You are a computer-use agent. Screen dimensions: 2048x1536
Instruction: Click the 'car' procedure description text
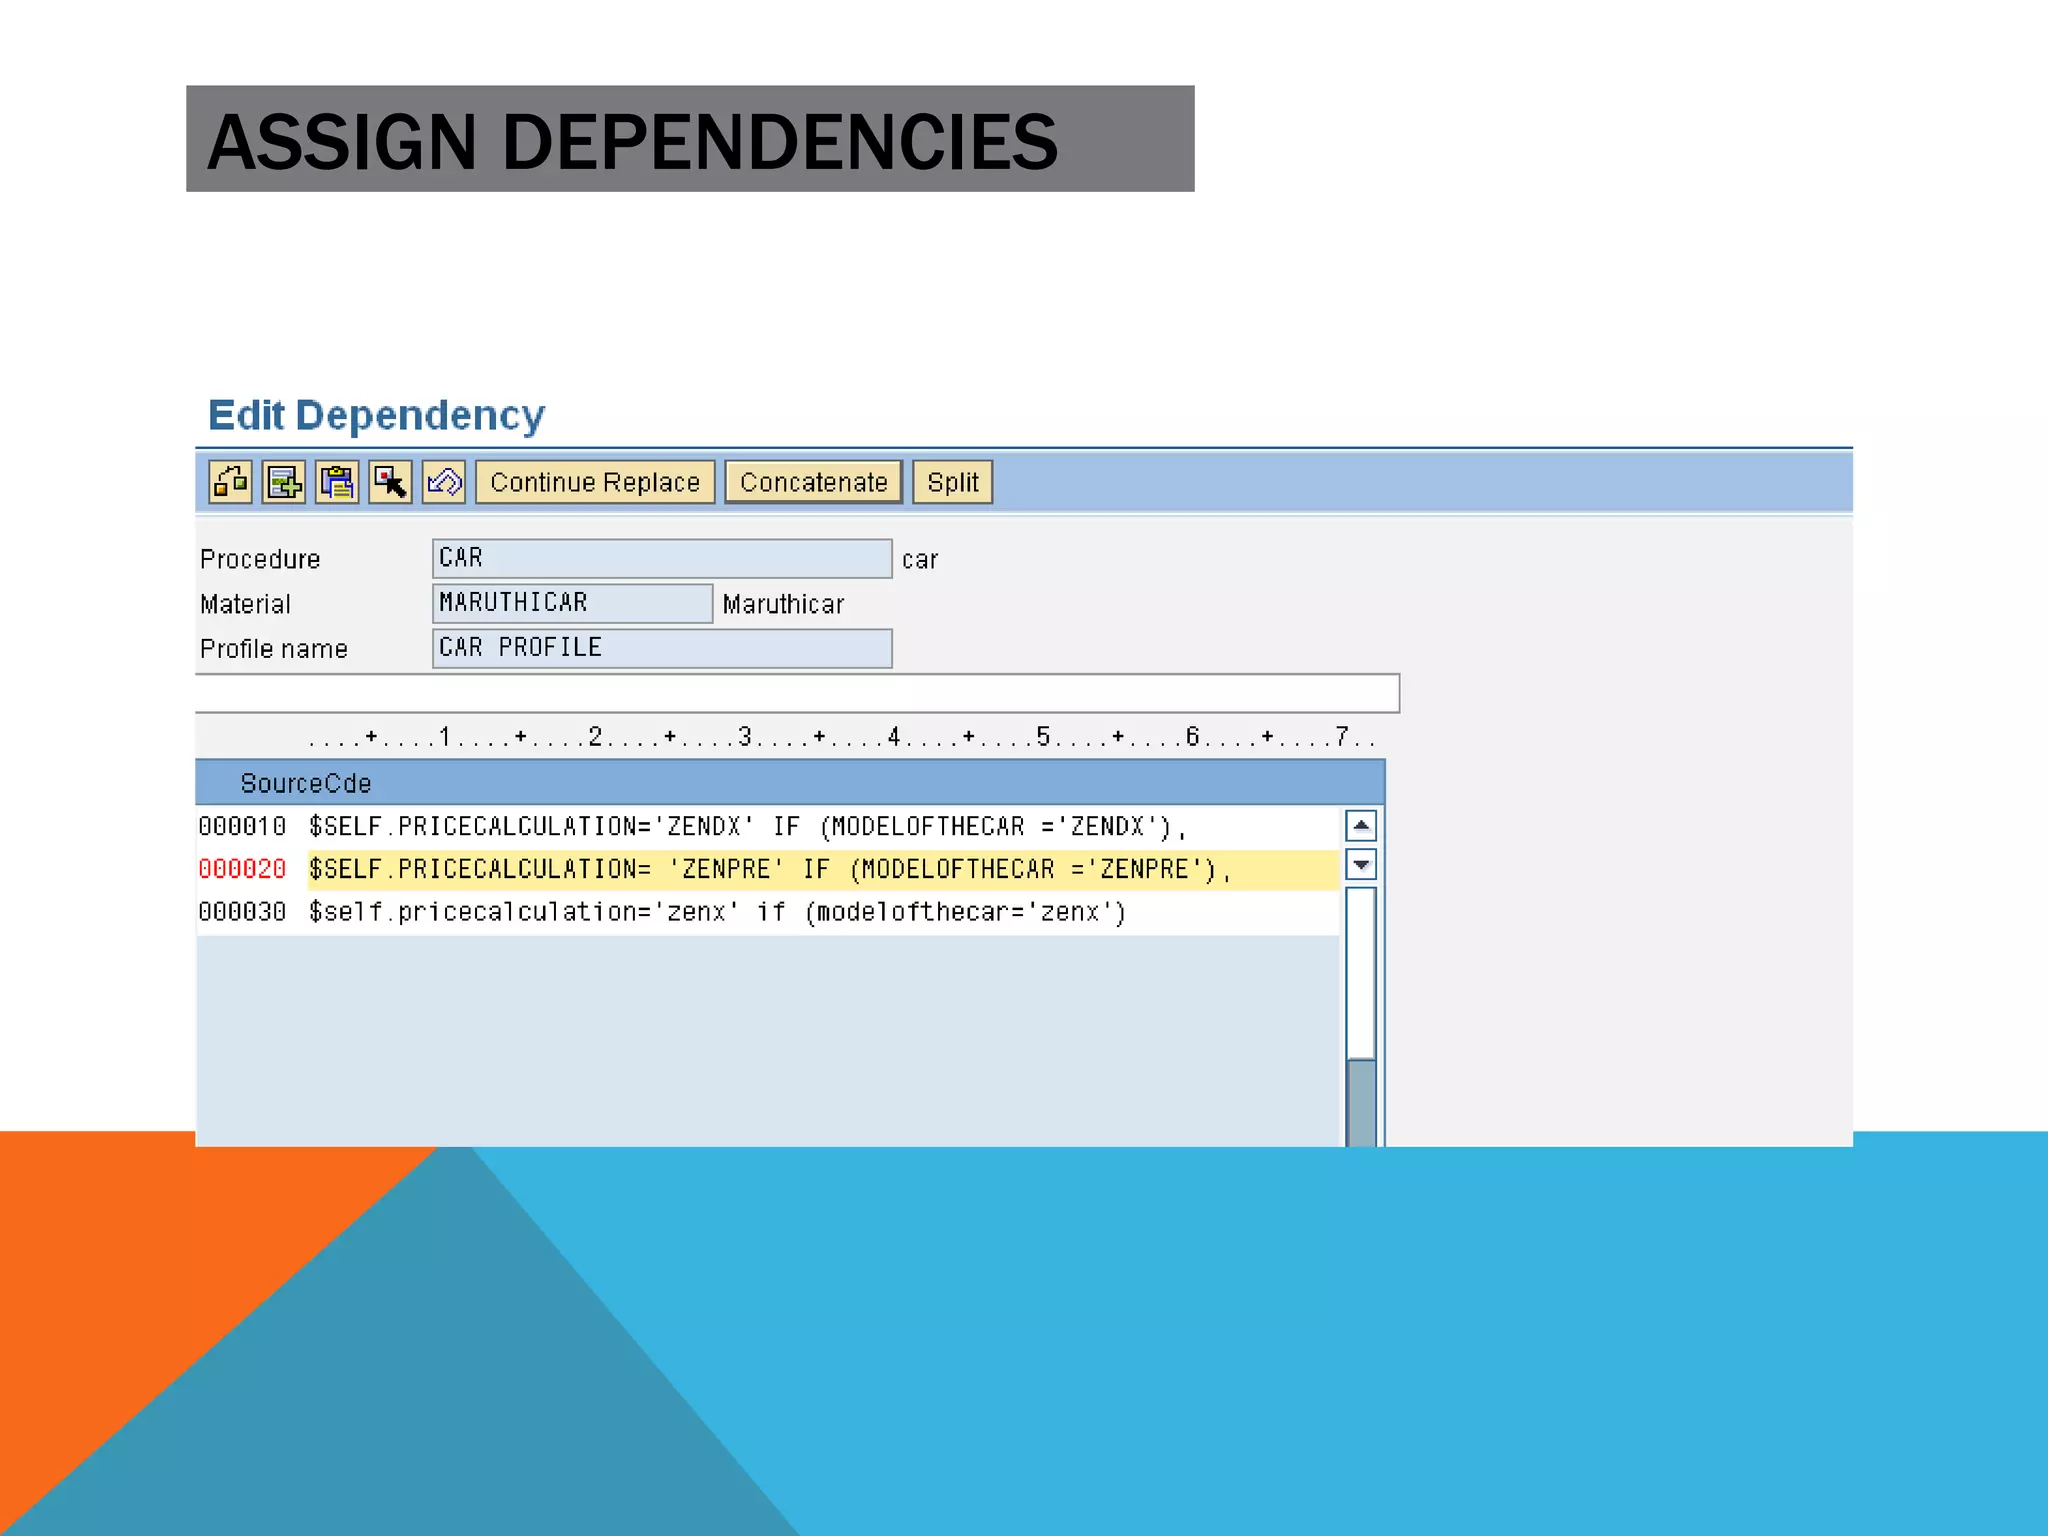920,560
